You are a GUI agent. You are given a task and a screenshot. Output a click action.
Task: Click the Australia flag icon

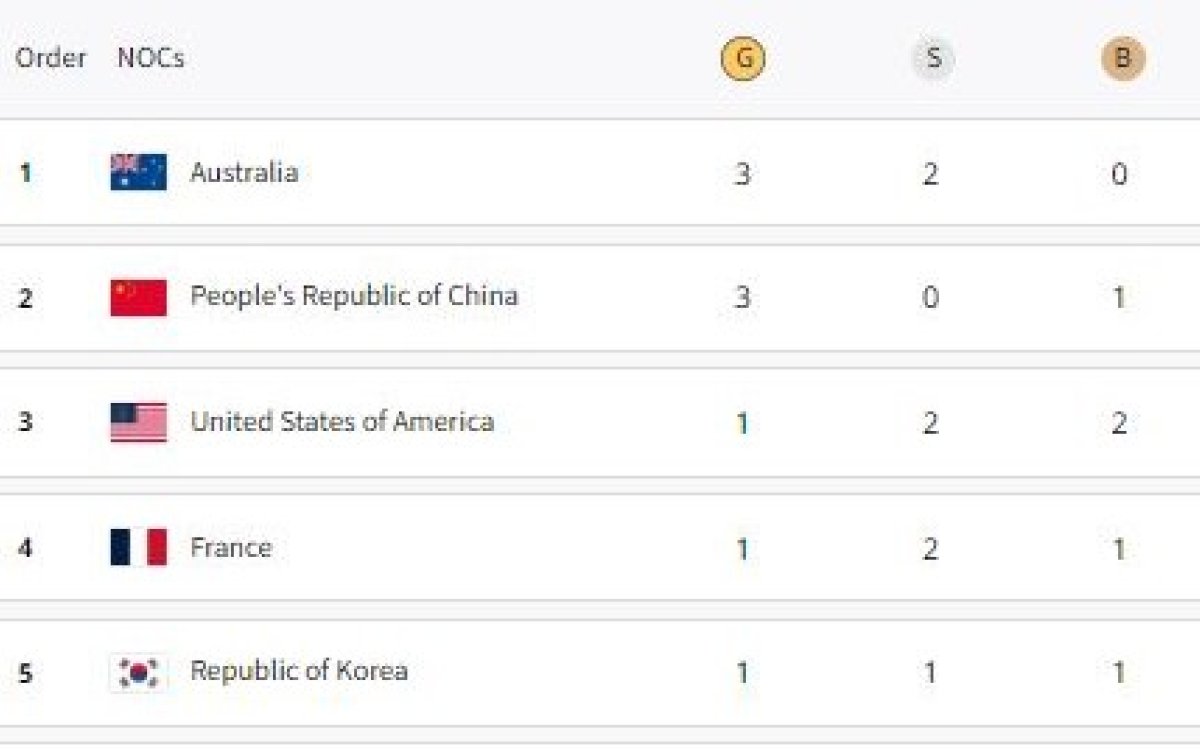click(x=138, y=173)
